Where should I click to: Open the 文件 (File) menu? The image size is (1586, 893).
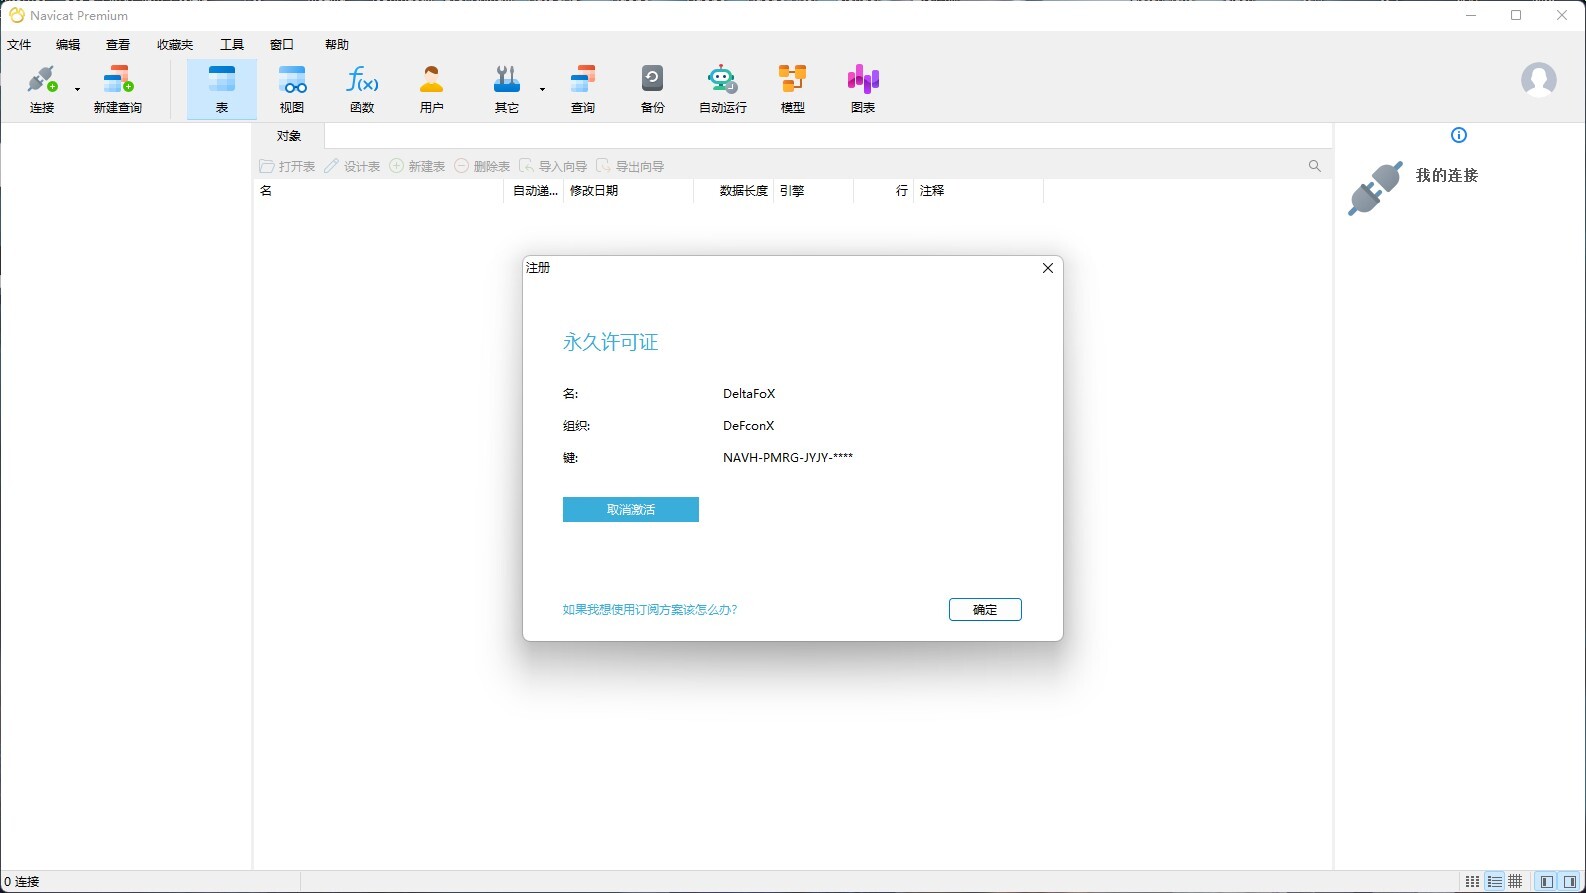[19, 45]
